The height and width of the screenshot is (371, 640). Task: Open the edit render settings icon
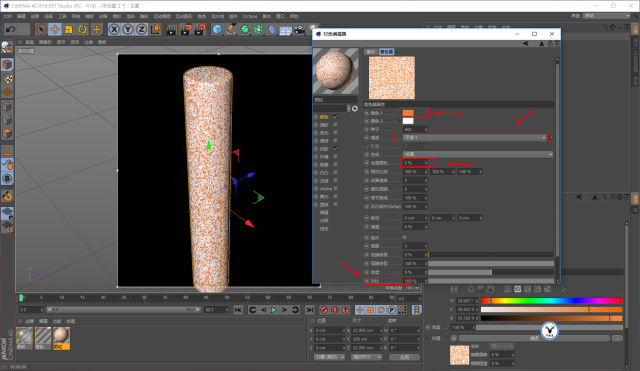click(200, 29)
